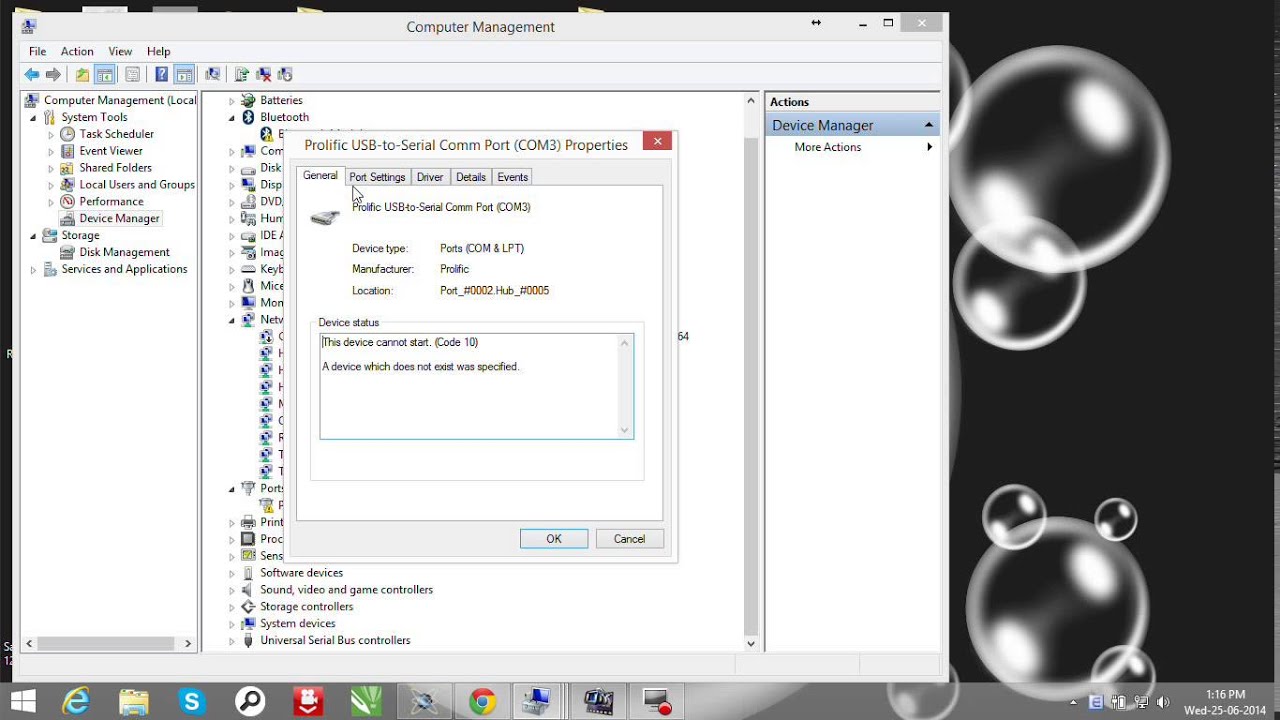The height and width of the screenshot is (720, 1280).
Task: Click the volume speaker icon in system tray
Action: 1163,702
